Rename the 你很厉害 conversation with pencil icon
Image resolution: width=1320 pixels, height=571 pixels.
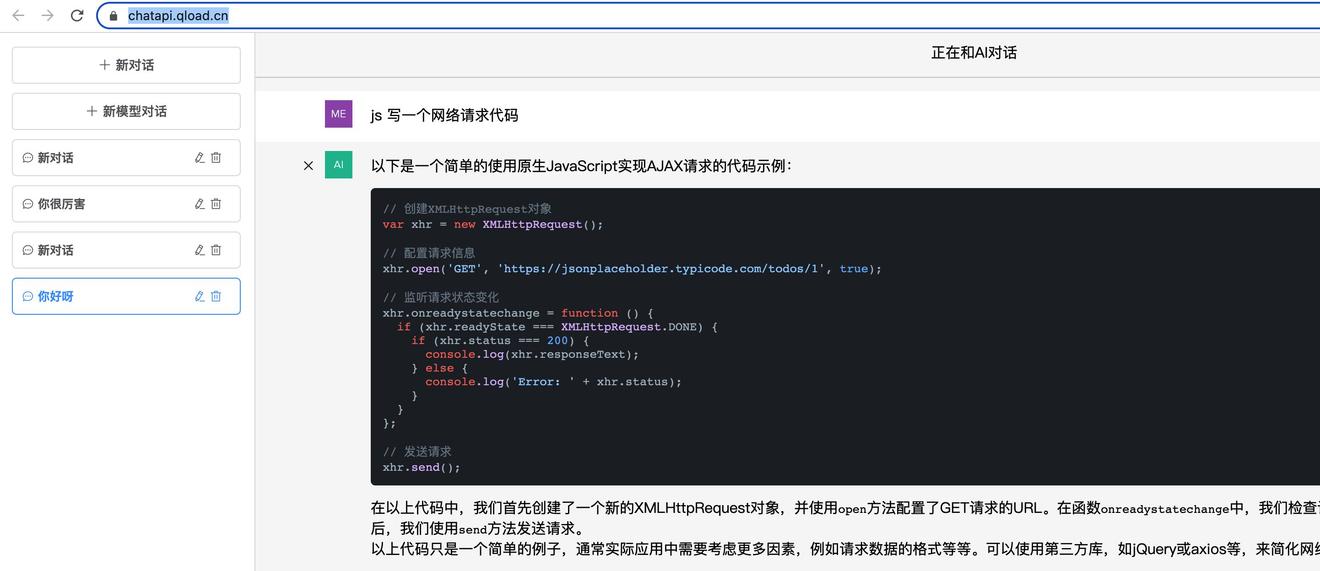point(199,204)
